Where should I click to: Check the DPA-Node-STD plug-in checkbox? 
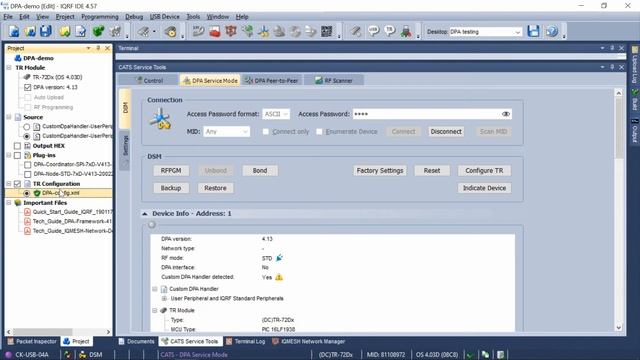point(27,174)
